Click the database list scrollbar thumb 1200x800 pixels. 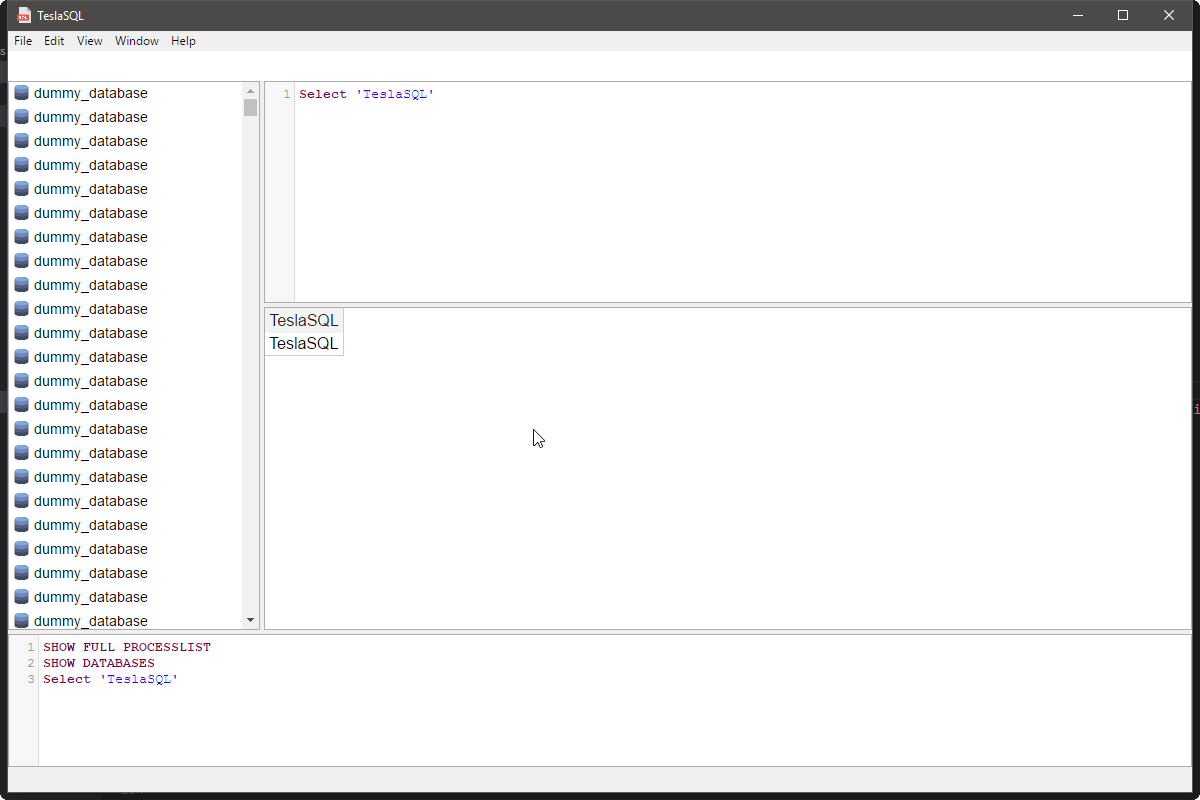tap(251, 107)
